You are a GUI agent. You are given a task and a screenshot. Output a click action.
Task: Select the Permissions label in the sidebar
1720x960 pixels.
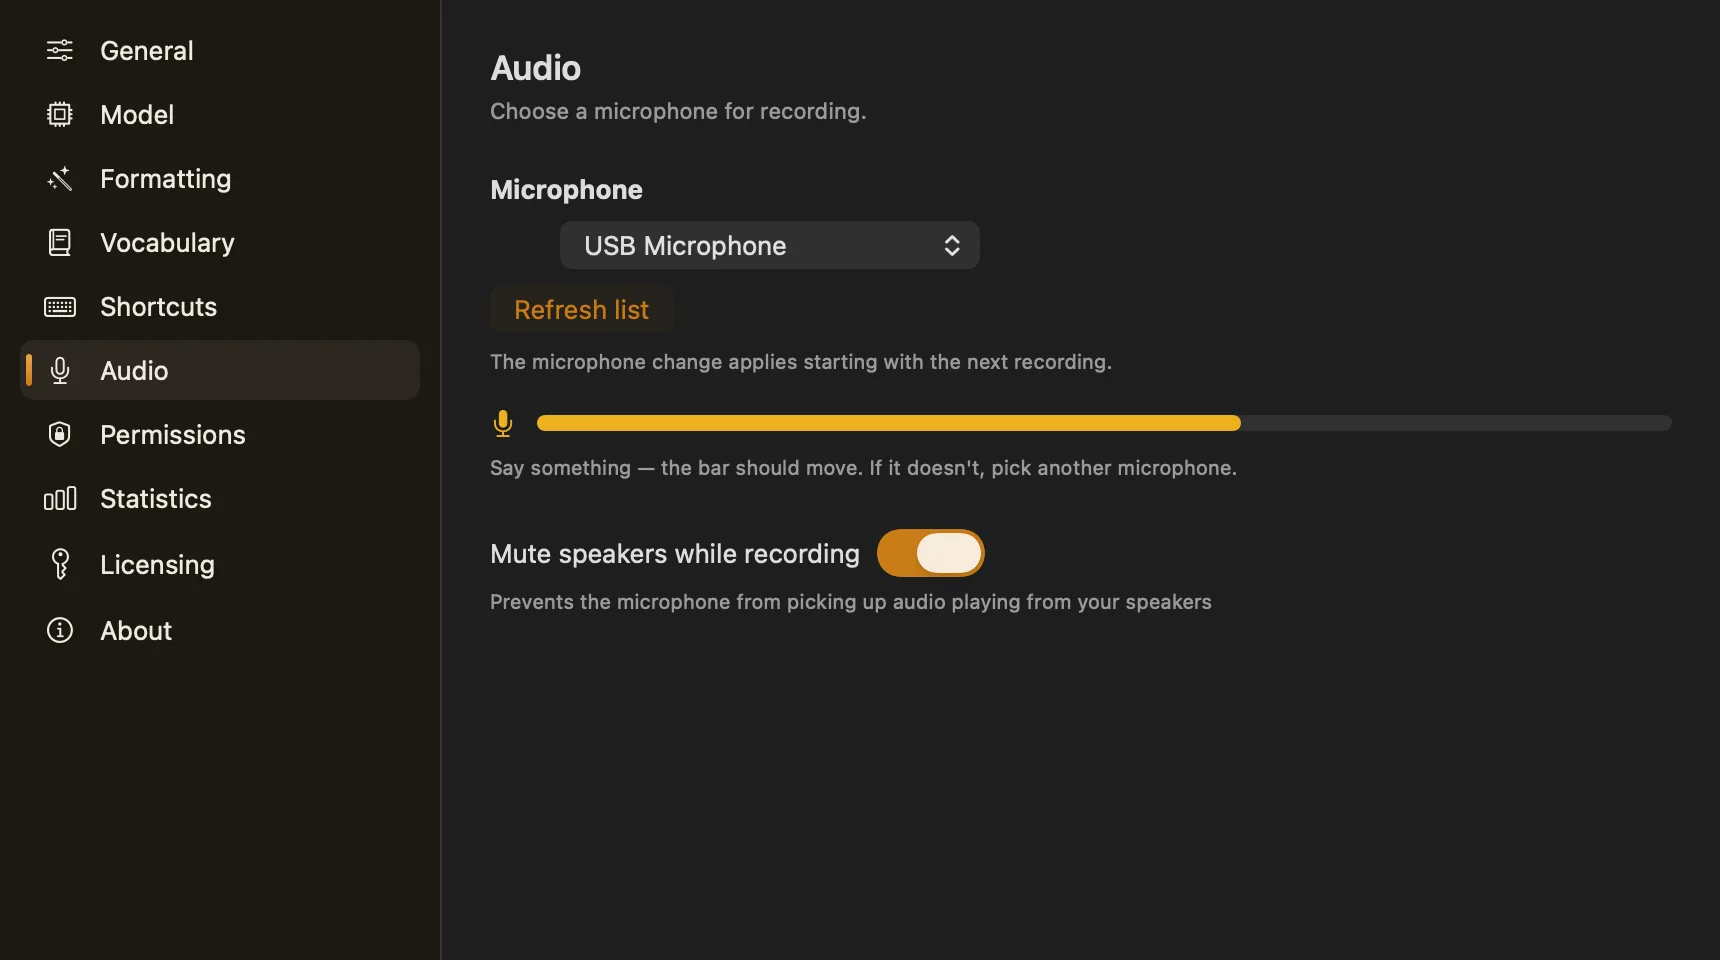click(x=173, y=434)
